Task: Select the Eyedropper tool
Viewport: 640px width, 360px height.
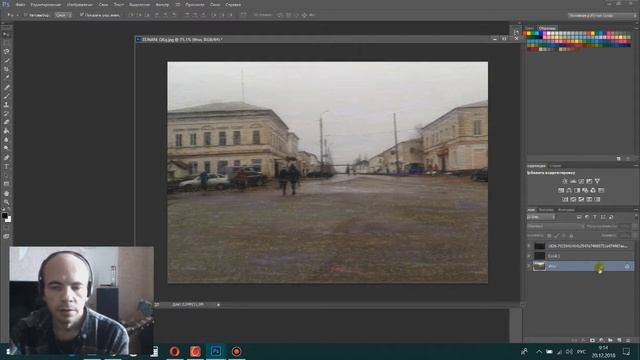Action: click(x=7, y=78)
